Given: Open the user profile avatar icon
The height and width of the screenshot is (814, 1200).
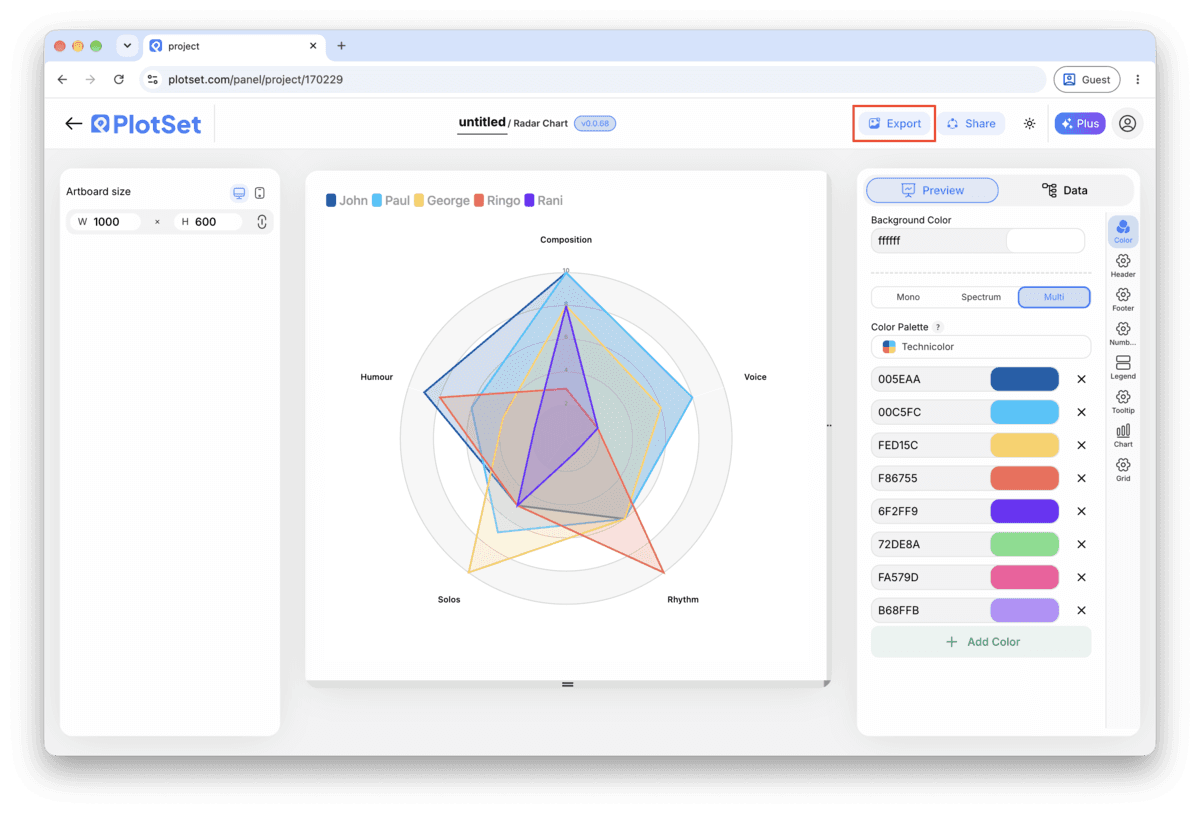Looking at the screenshot, I should pyautogui.click(x=1127, y=124).
